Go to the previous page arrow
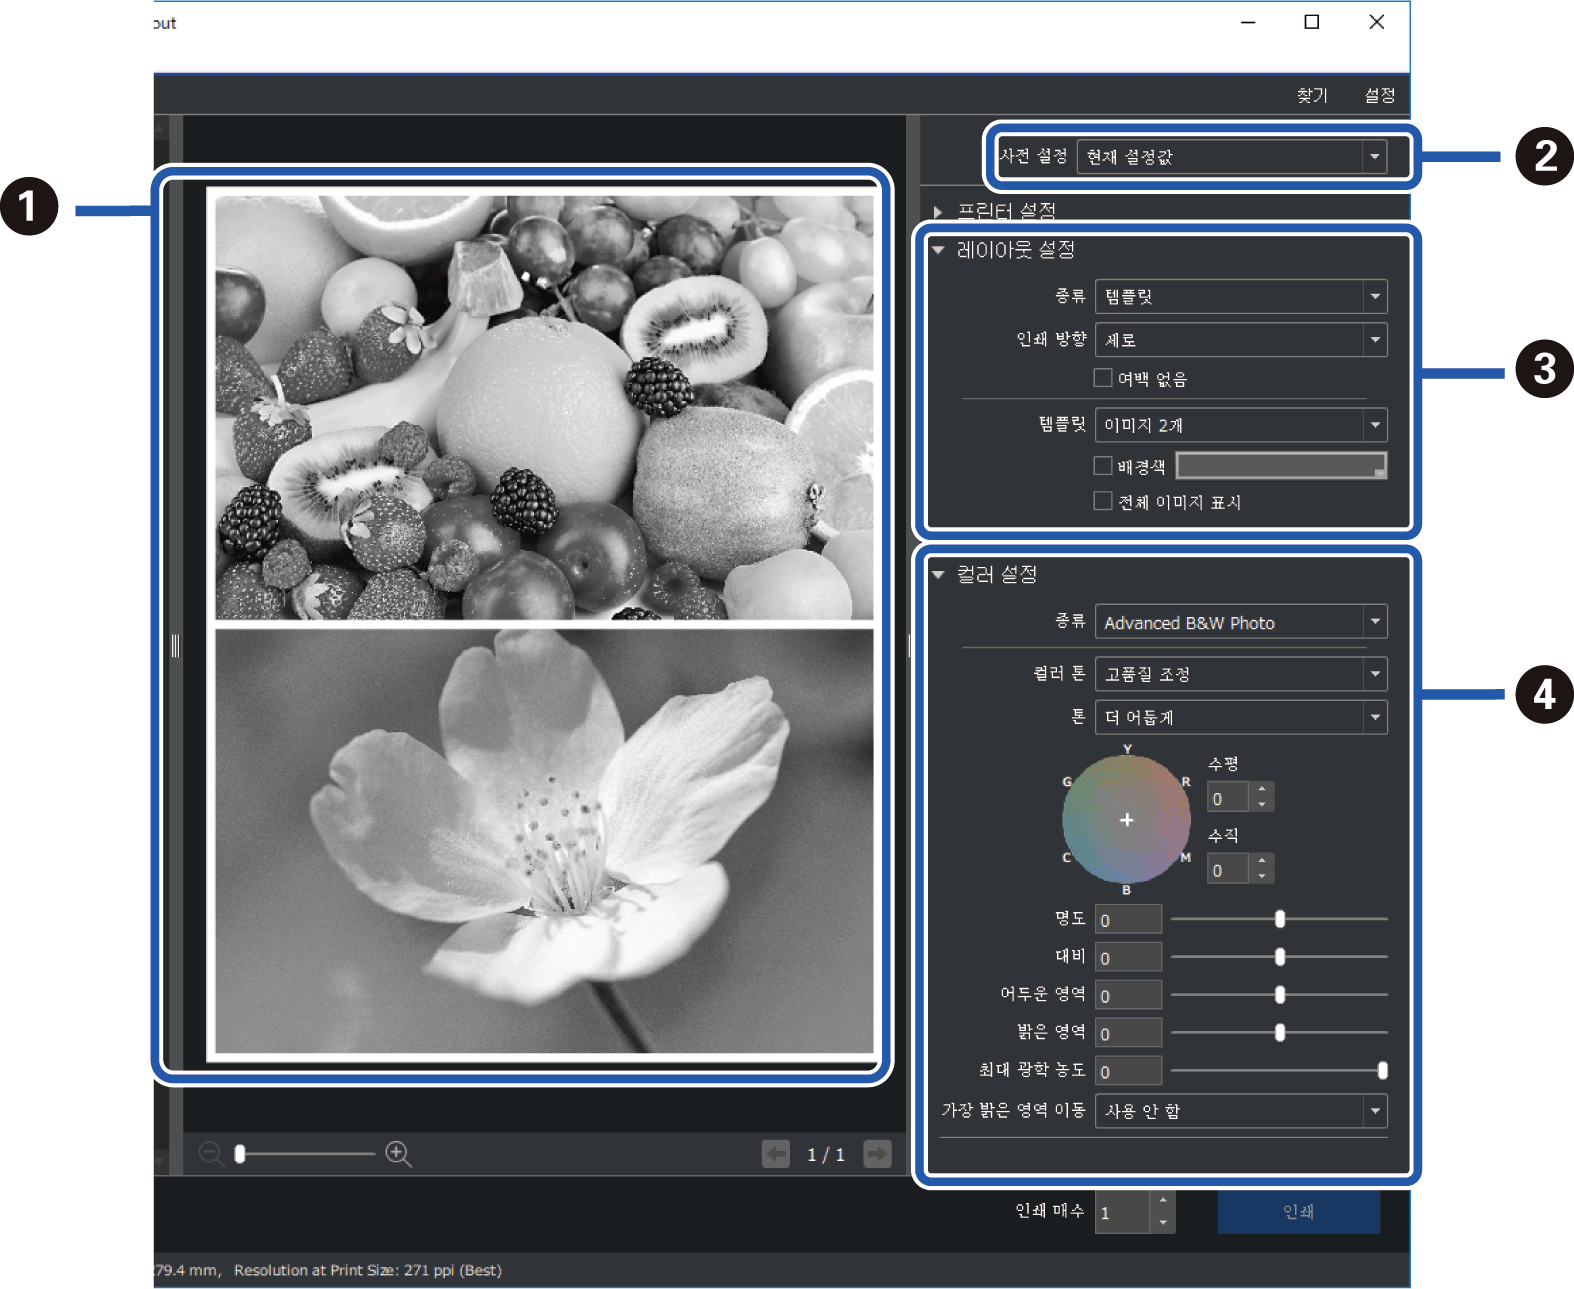 tap(776, 1154)
